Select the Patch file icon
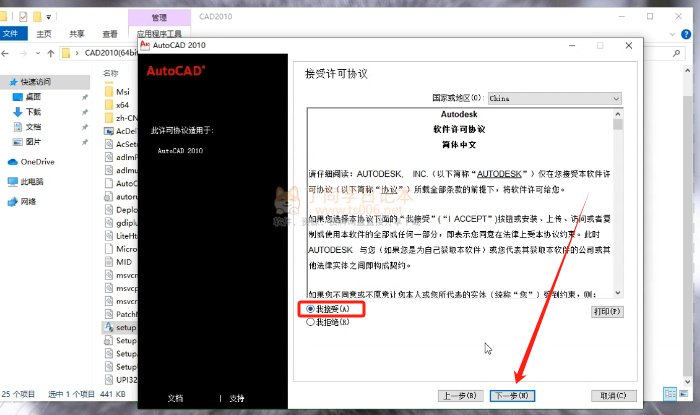 tap(109, 314)
